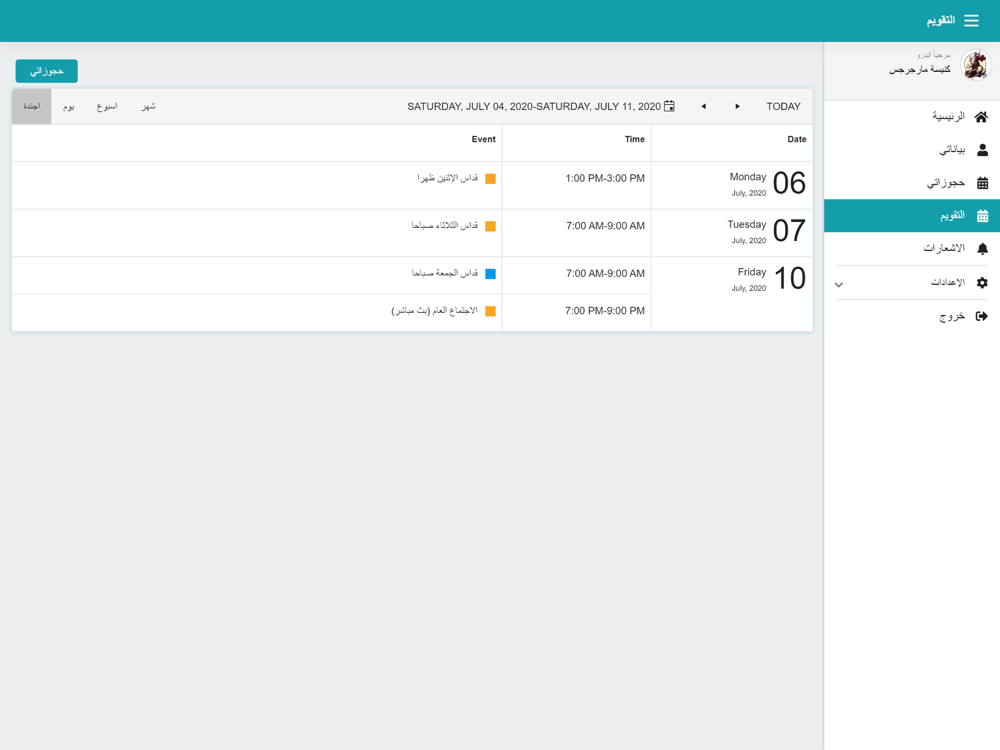
Task: Click the bell notifications icon
Action: 982,249
